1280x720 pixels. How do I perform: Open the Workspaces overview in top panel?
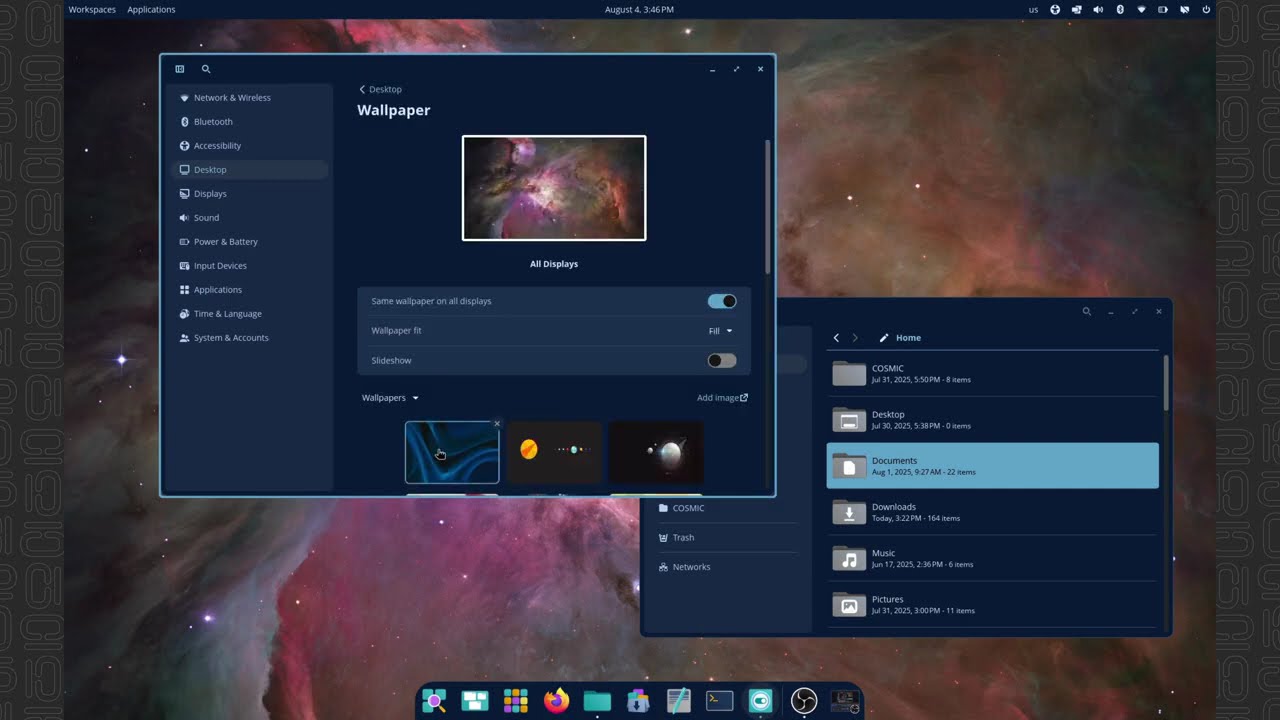pos(92,9)
